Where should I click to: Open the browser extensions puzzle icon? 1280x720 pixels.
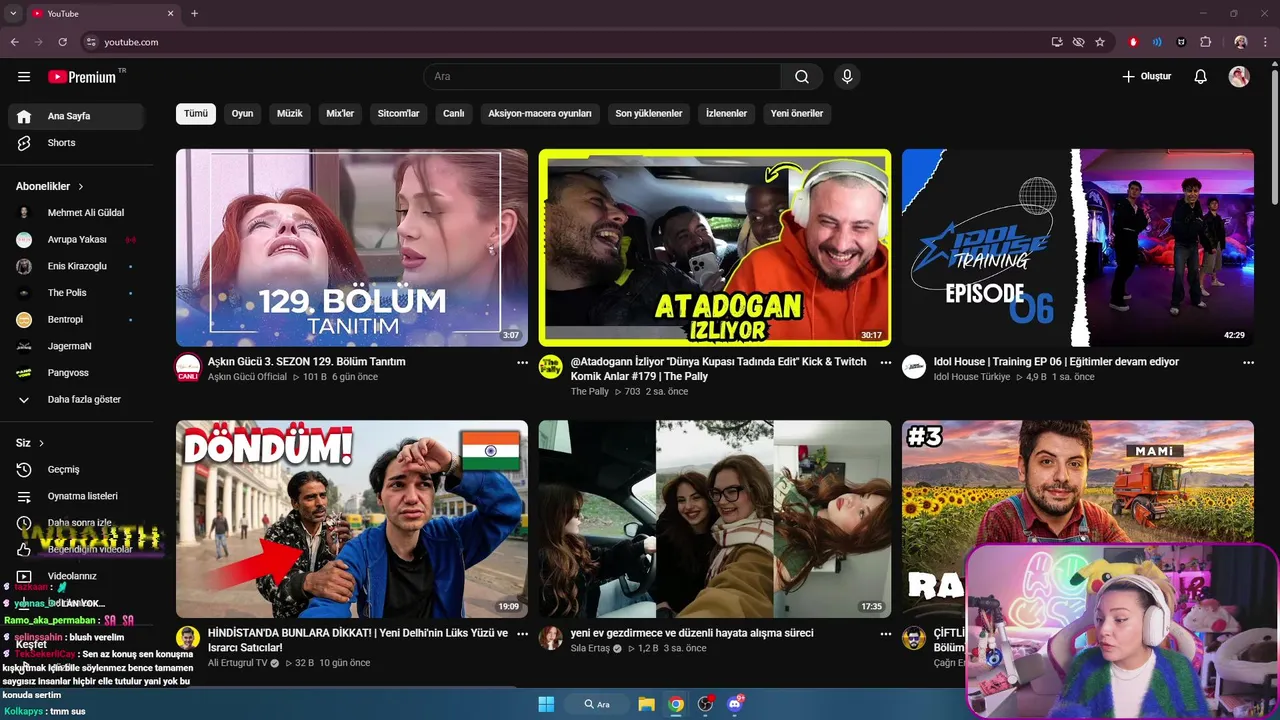click(1206, 42)
